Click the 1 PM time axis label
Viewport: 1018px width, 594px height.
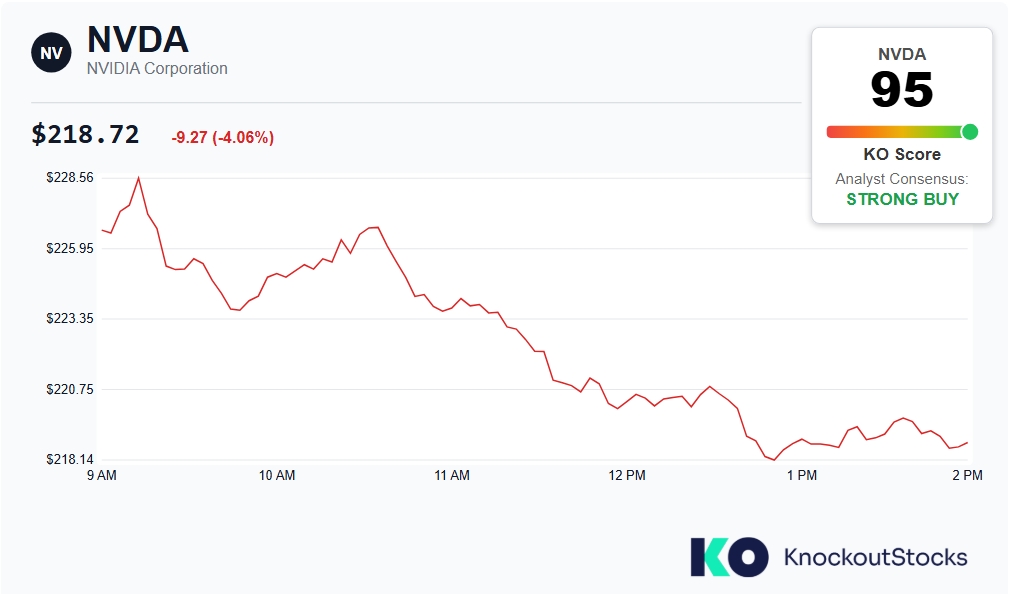[802, 475]
